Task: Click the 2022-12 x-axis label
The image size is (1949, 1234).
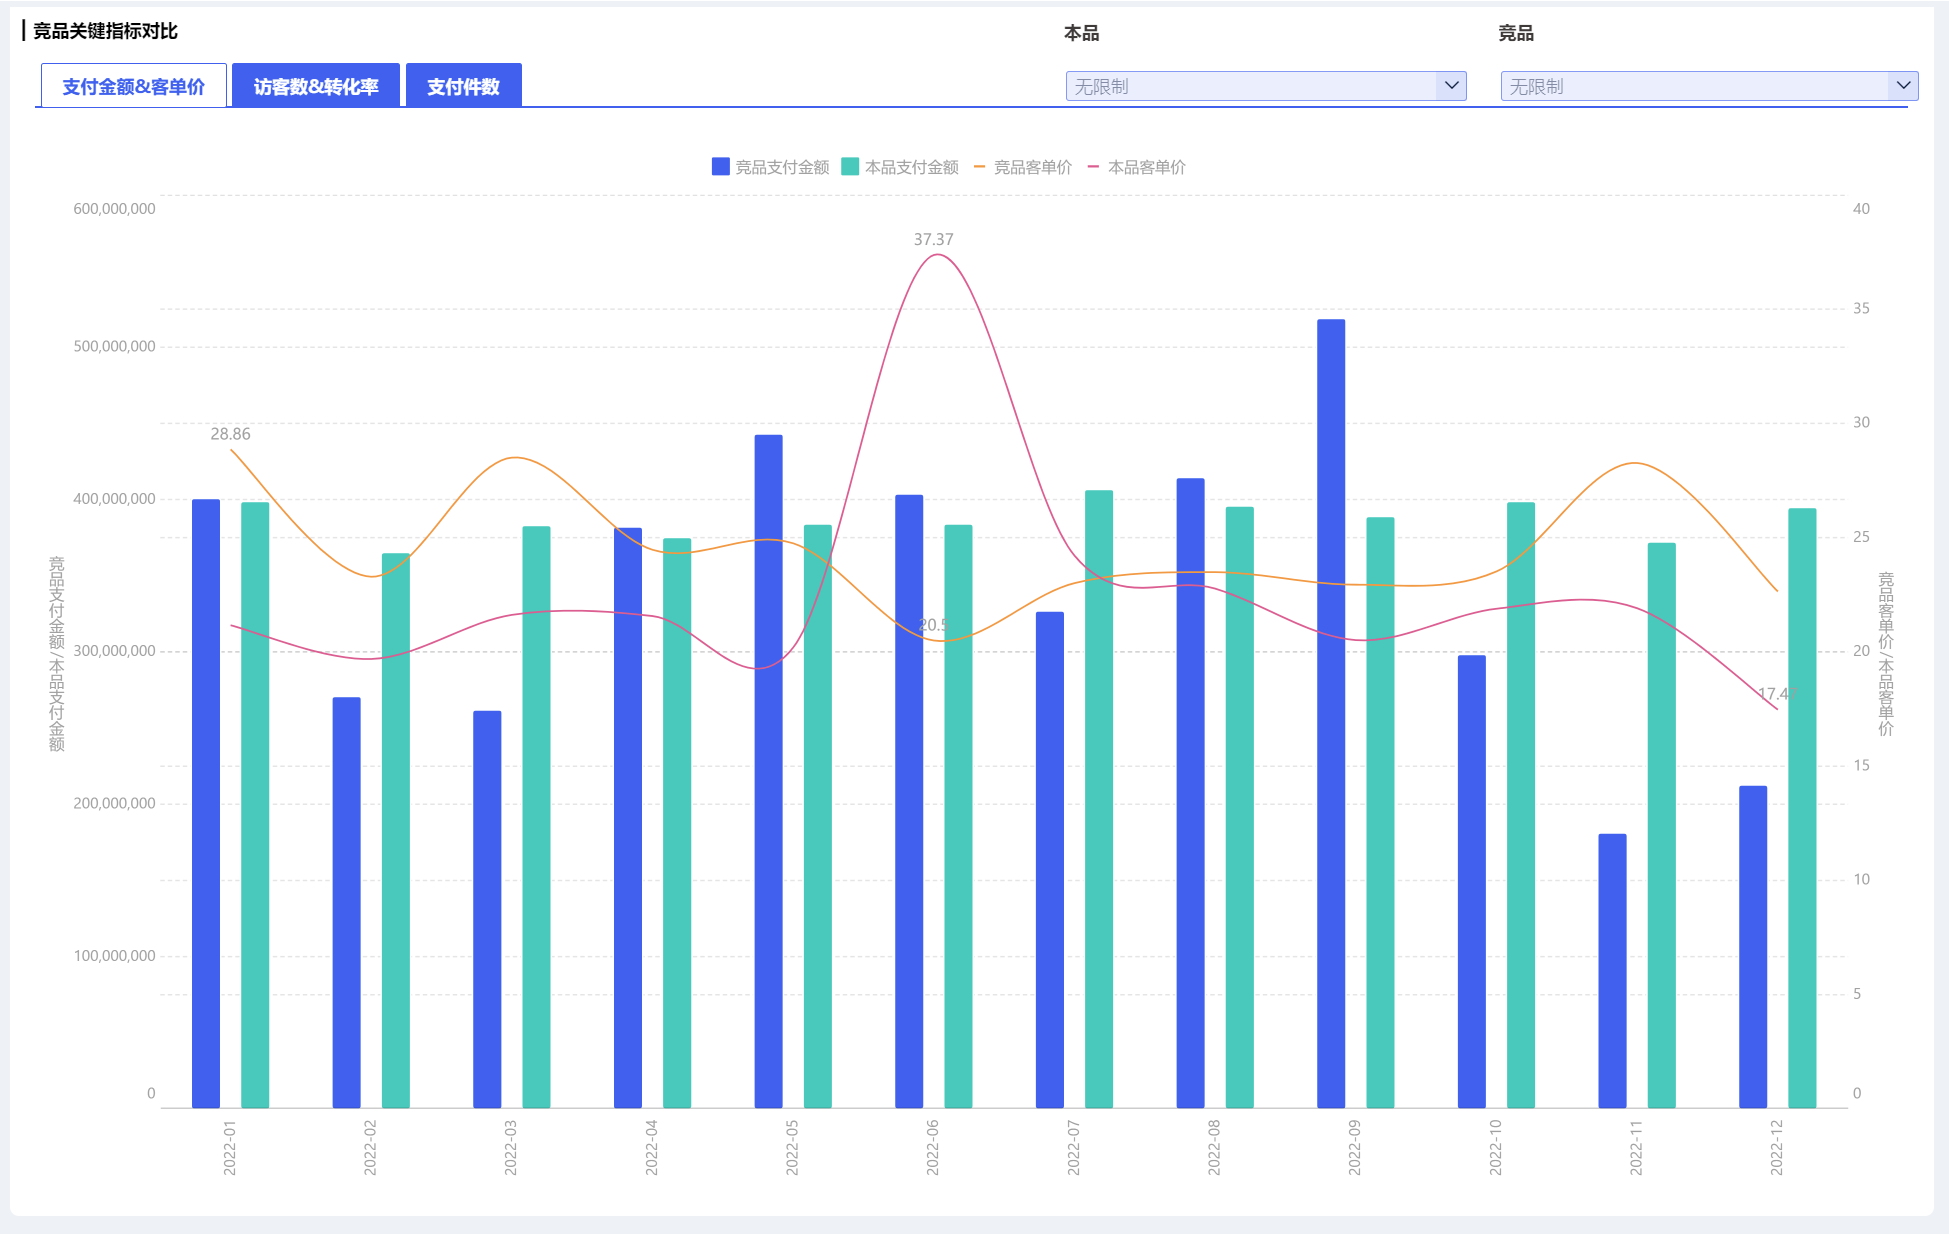Action: 1777,1147
